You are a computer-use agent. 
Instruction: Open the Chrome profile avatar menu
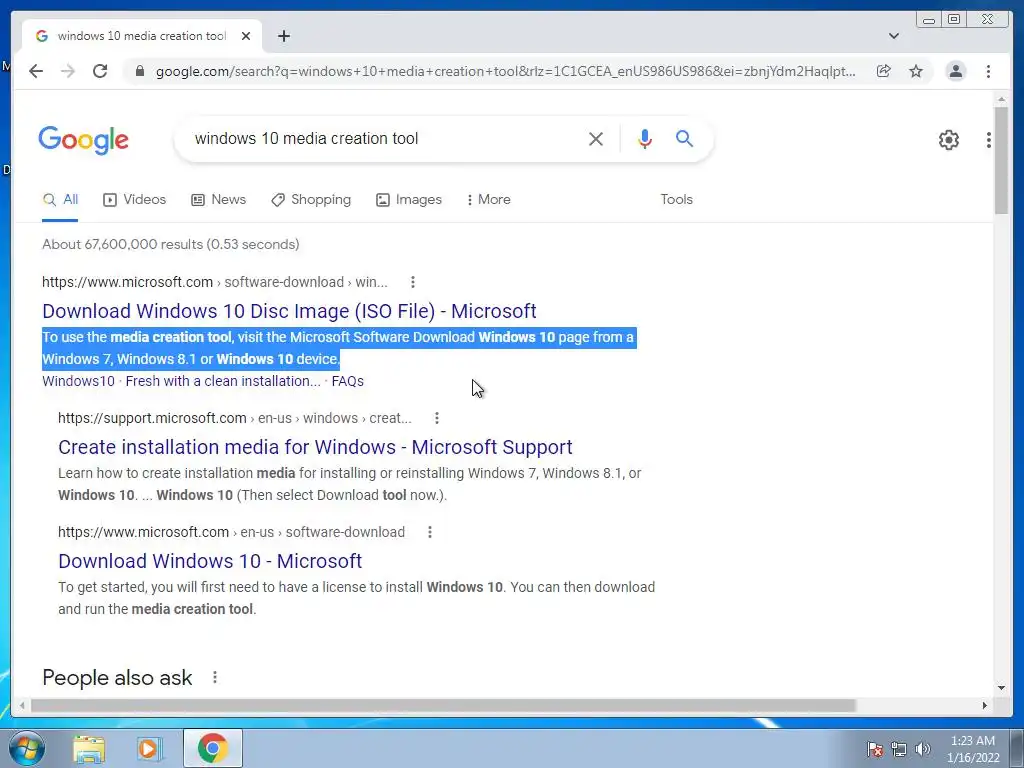(x=955, y=71)
